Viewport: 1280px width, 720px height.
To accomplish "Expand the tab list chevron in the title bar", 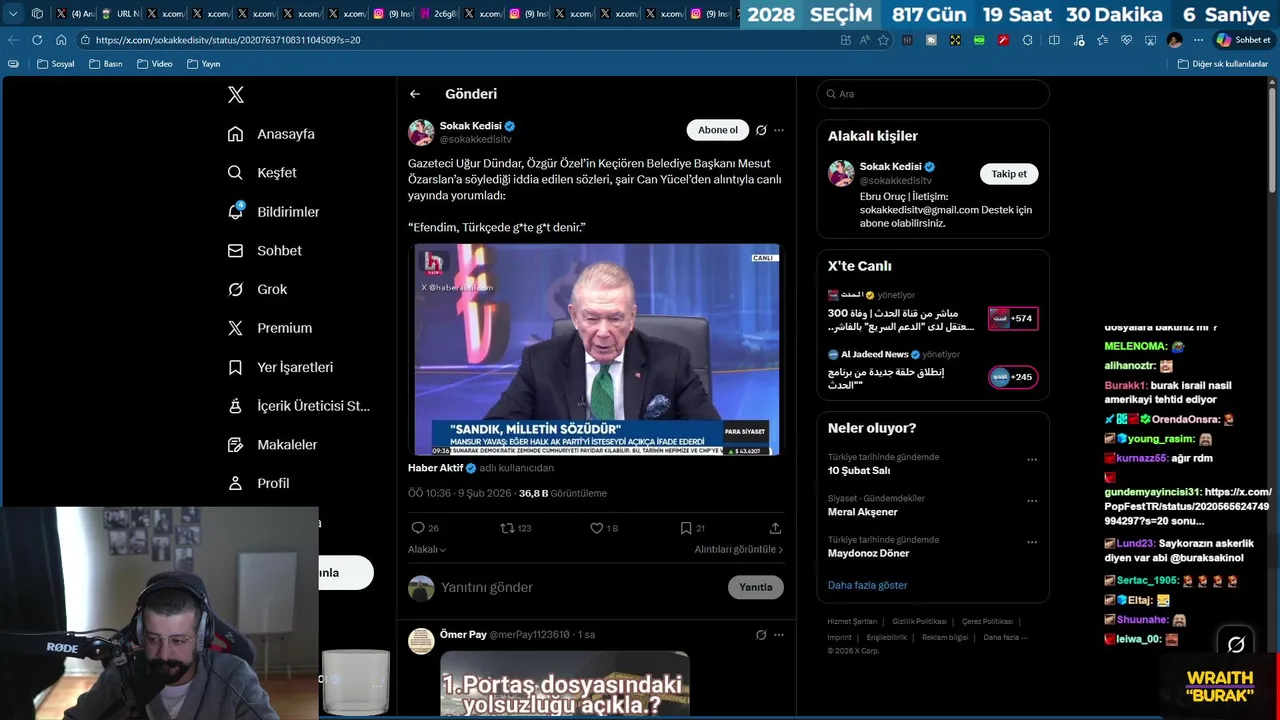I will point(13,14).
